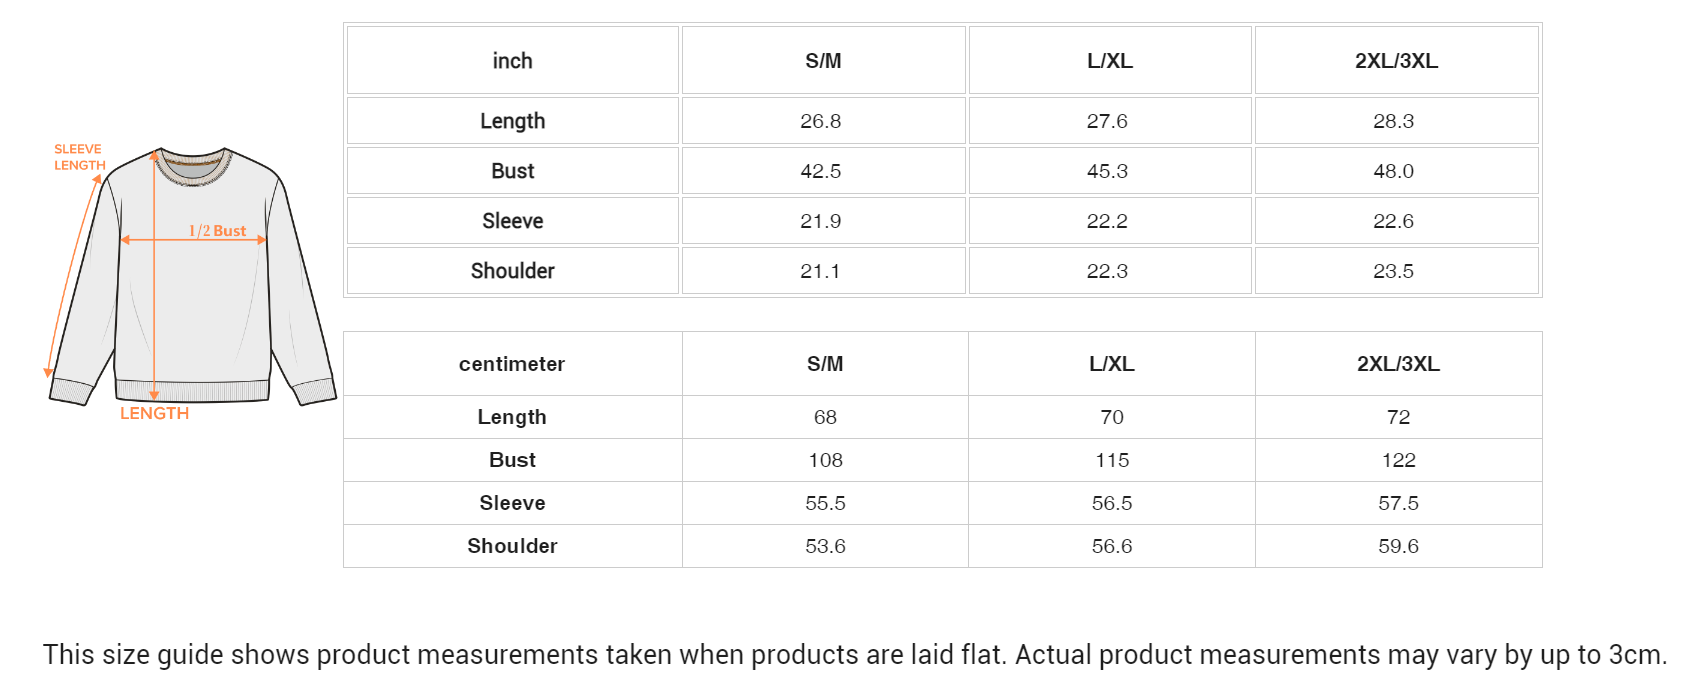Select the 27.6 length value cell
The width and height of the screenshot is (1702, 695).
pos(1107,121)
